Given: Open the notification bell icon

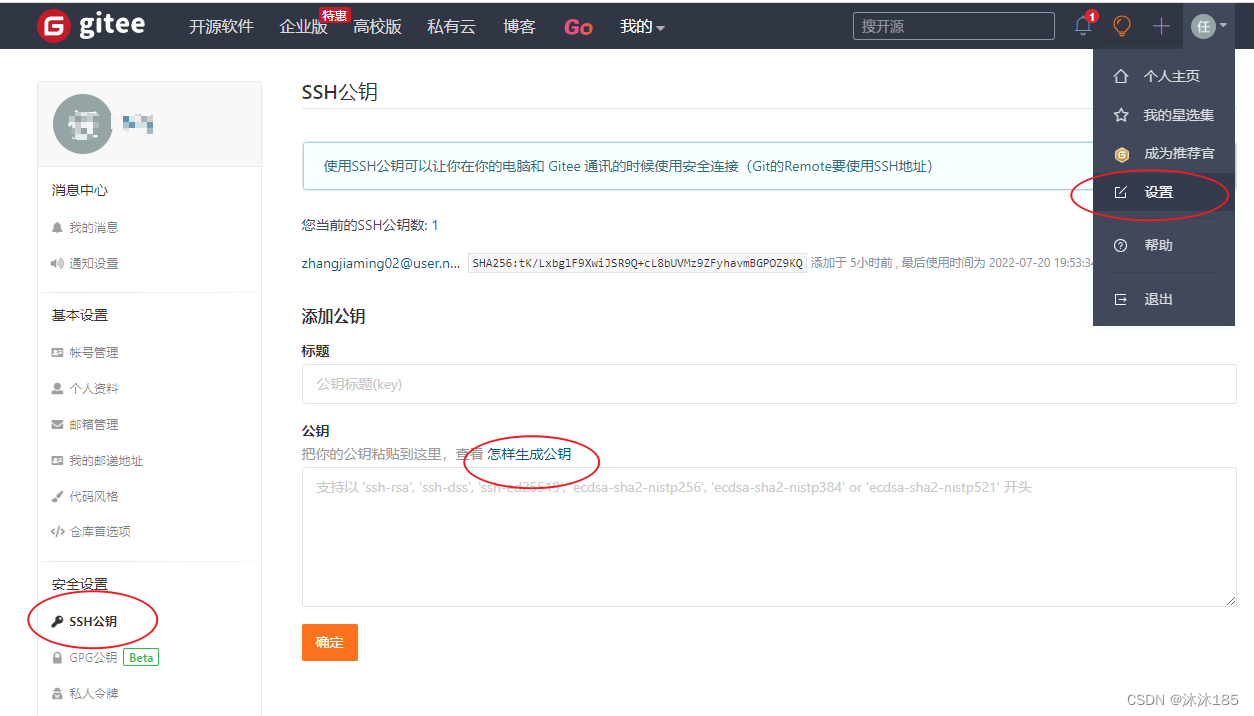Looking at the screenshot, I should tap(1081, 26).
